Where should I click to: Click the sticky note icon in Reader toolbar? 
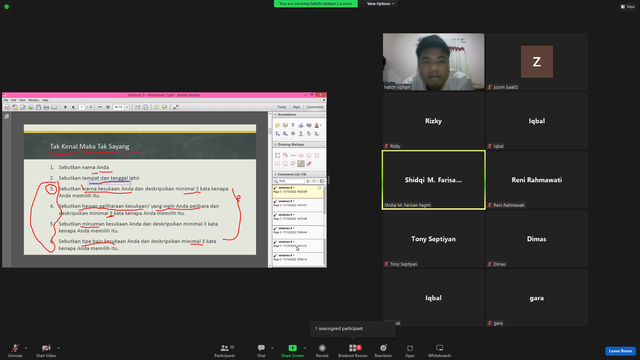[157, 107]
